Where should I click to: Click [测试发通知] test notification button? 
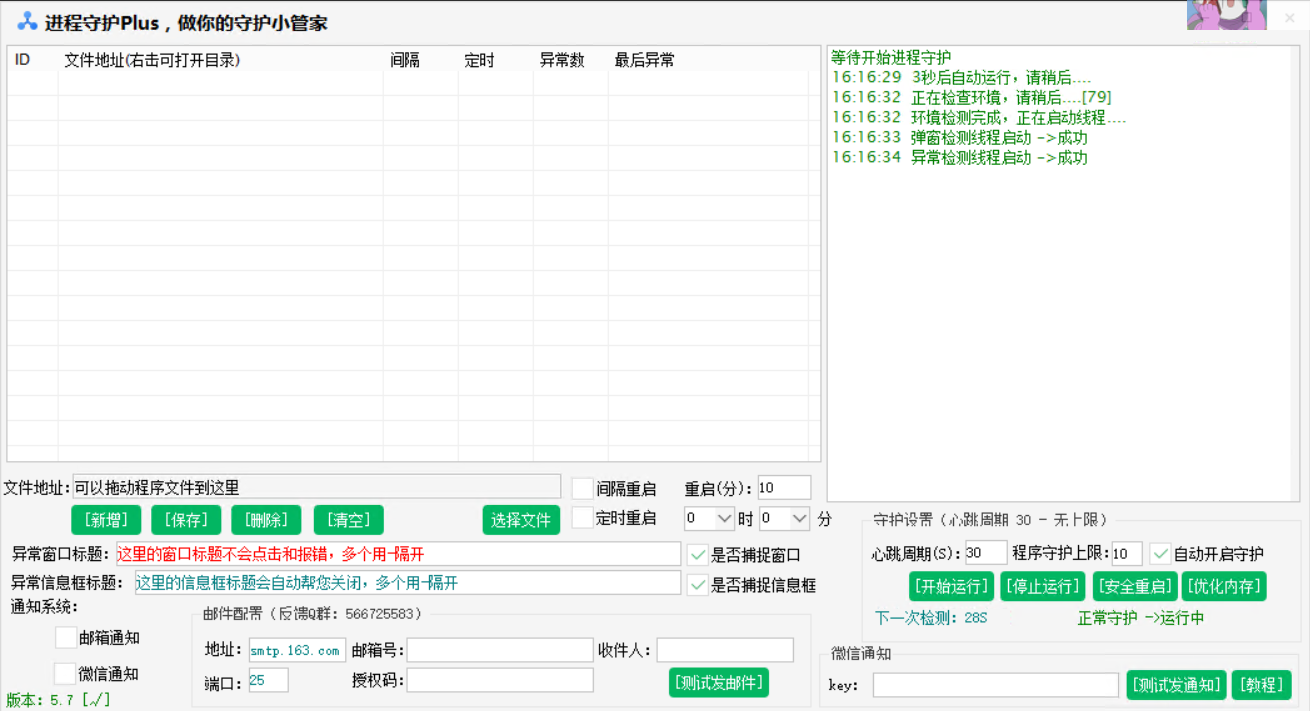point(1176,685)
